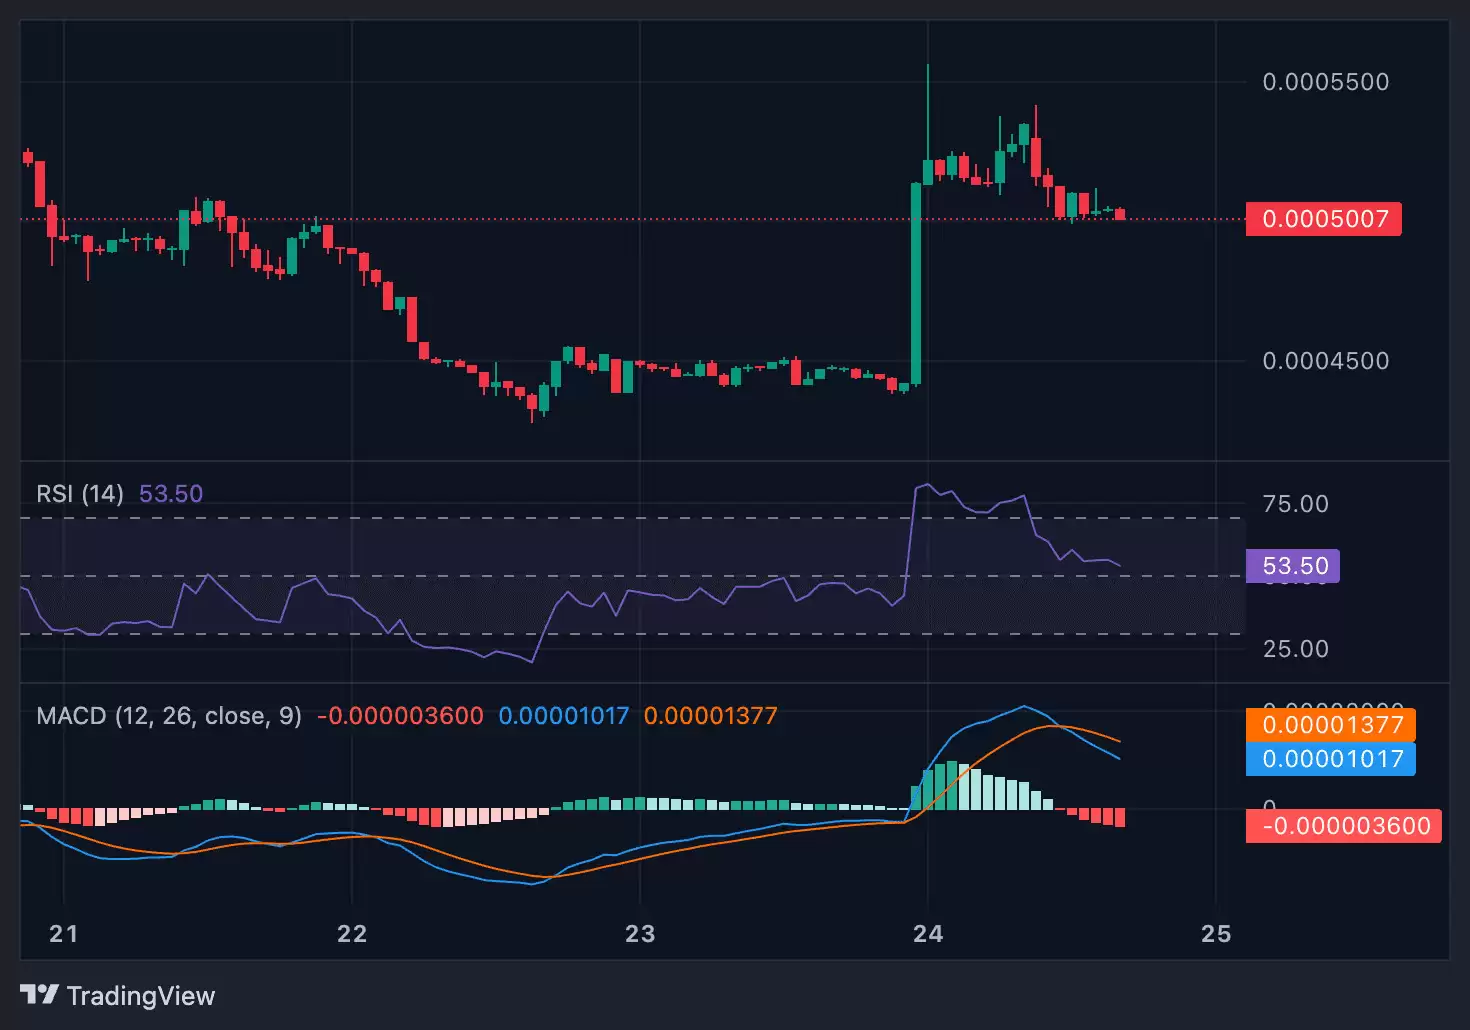This screenshot has width=1470, height=1030.
Task: Click the orange 0.00001377 signal legend value
Action: (x=710, y=716)
